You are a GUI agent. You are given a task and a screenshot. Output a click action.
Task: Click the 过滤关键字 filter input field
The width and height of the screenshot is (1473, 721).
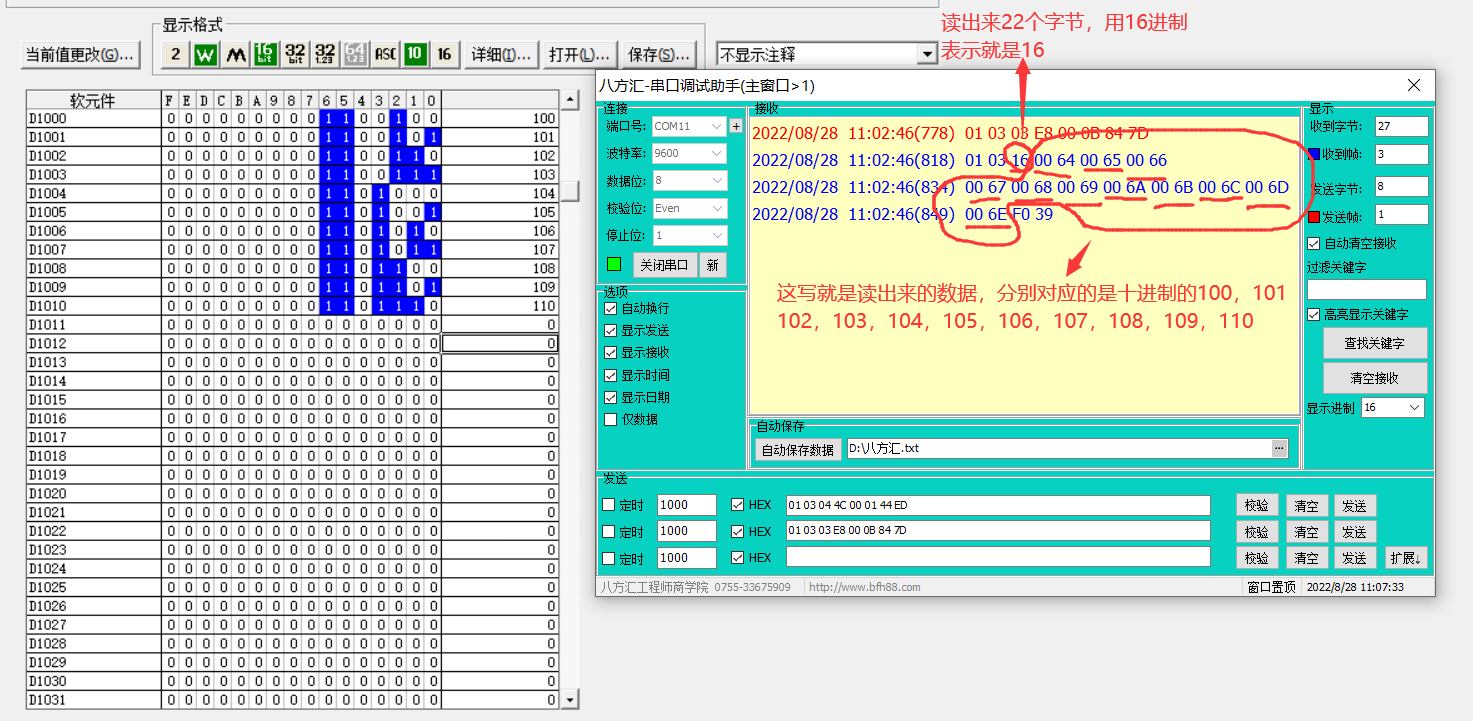1366,289
